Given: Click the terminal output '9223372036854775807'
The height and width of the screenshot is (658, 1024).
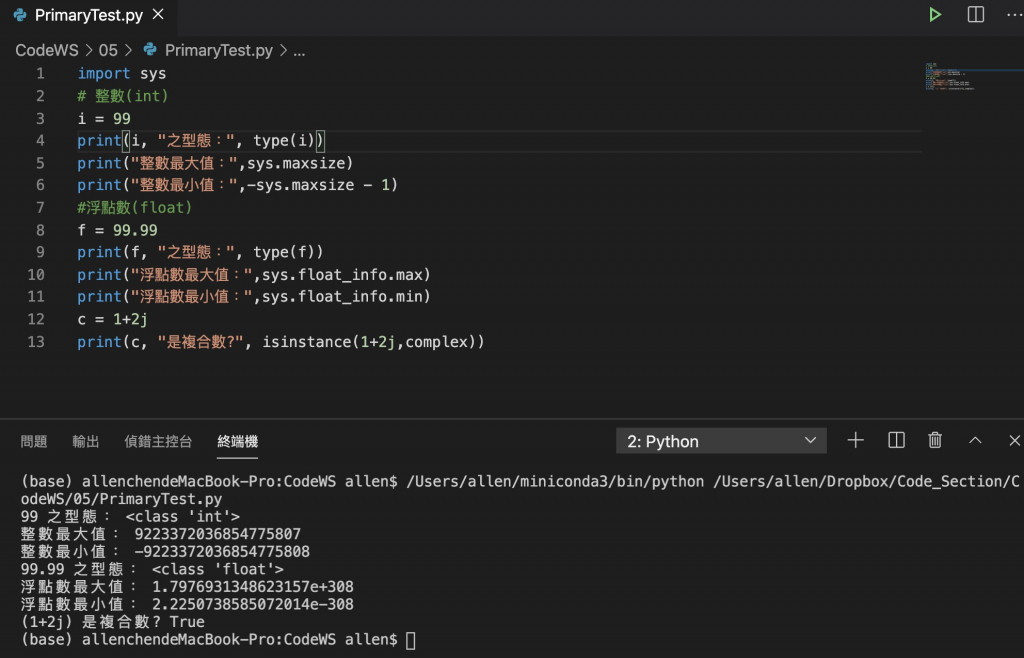Looking at the screenshot, I should coord(217,534).
